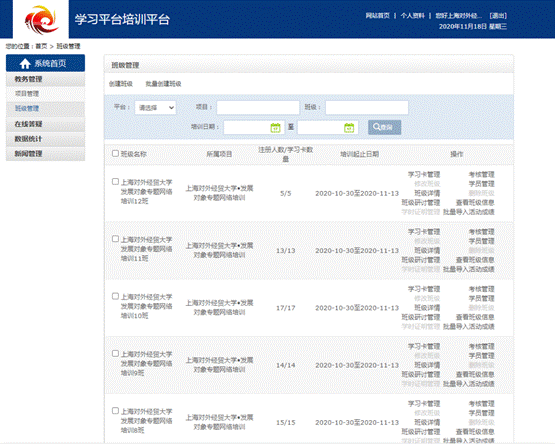This screenshot has width=555, height=446.
Task: Click the home icon in 系统首页
Action: pos(25,63)
